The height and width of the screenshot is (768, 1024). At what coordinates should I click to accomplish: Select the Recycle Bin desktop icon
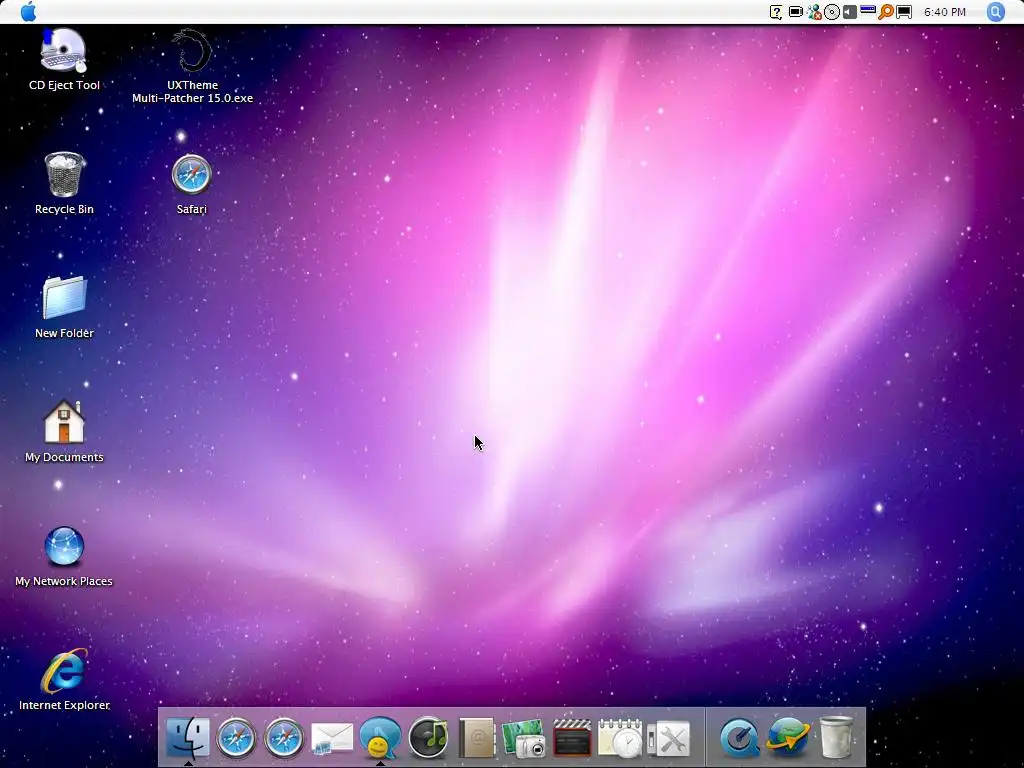click(x=64, y=174)
